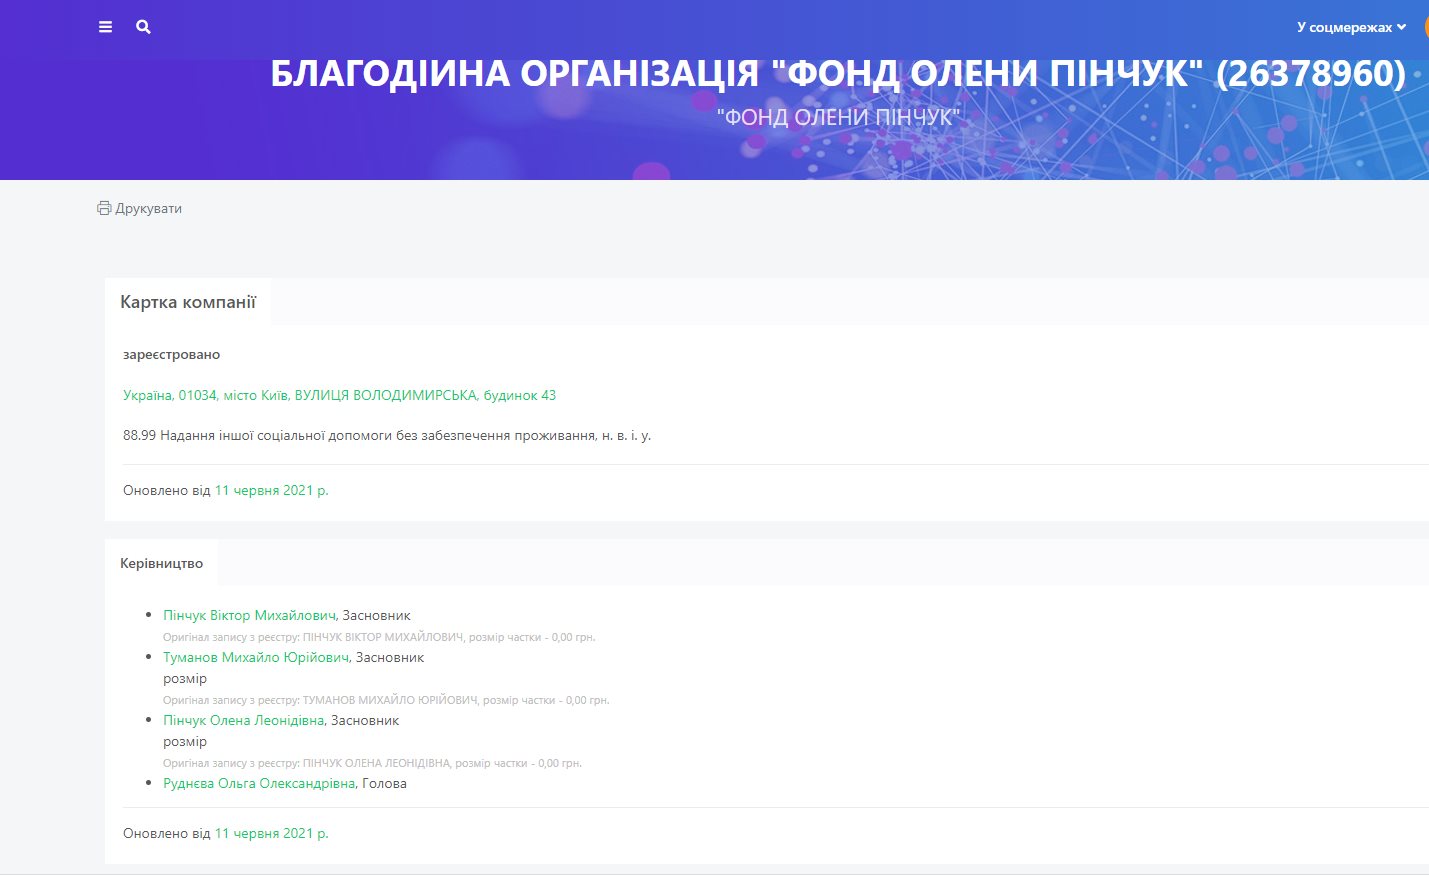Open the ВУЛИЦЯ ВОЛОДИМИРСЬКА address link
The height and width of the screenshot is (876, 1429).
(x=339, y=395)
